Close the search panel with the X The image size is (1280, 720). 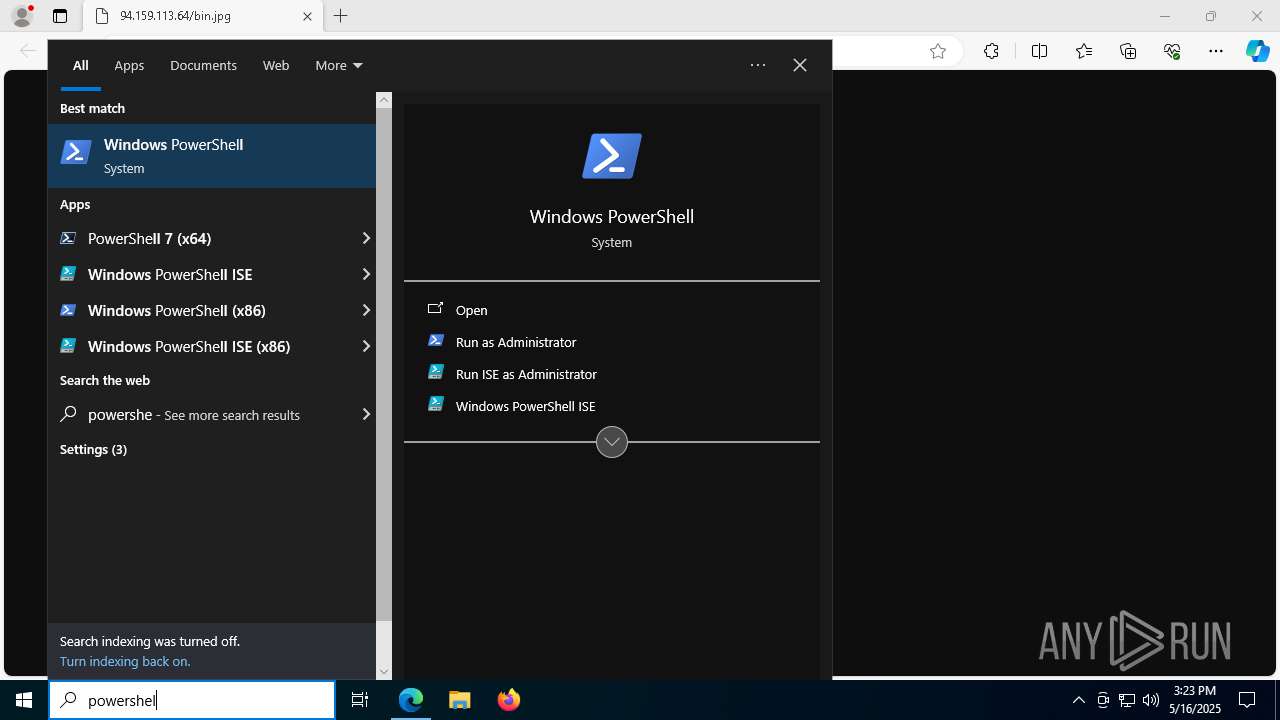click(800, 65)
